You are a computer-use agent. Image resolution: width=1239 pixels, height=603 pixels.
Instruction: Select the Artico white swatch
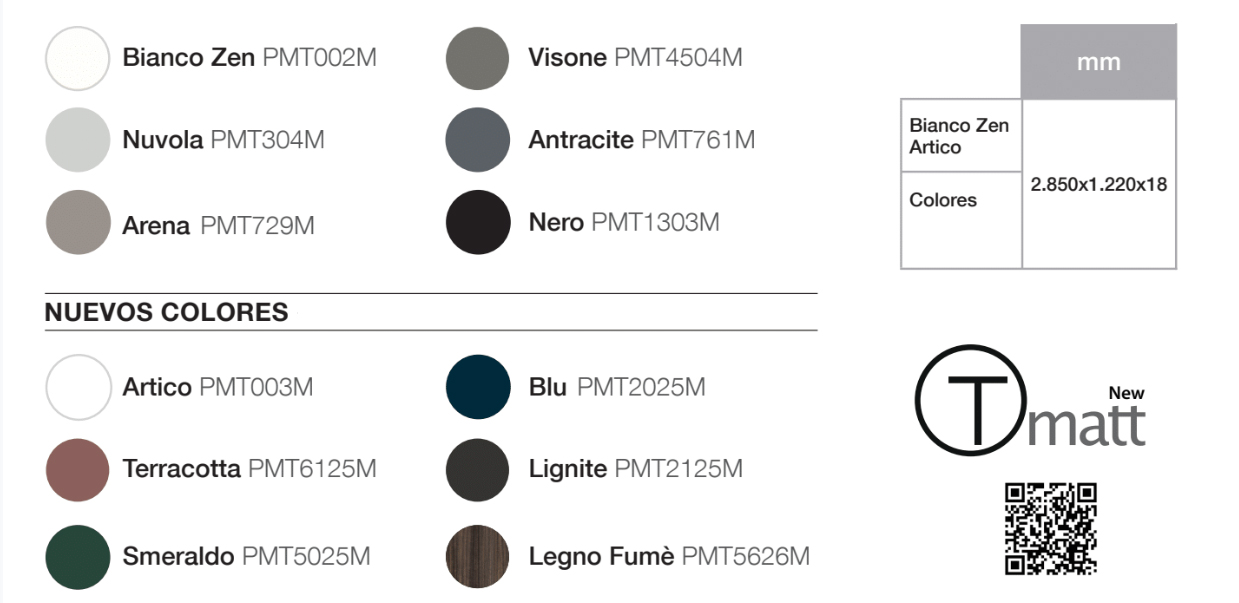[78, 387]
